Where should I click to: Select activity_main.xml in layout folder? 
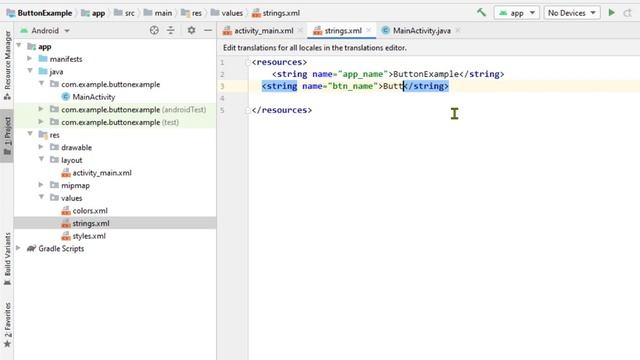[102, 173]
